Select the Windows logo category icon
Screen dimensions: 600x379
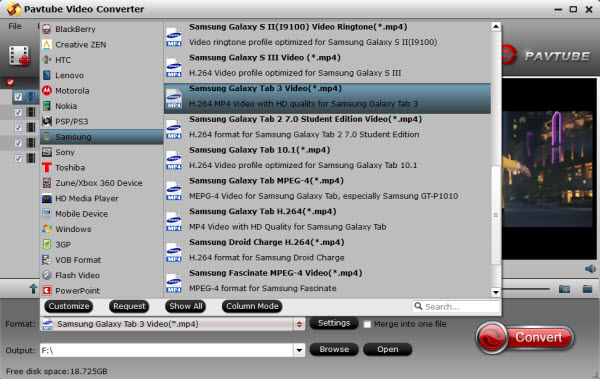point(47,229)
